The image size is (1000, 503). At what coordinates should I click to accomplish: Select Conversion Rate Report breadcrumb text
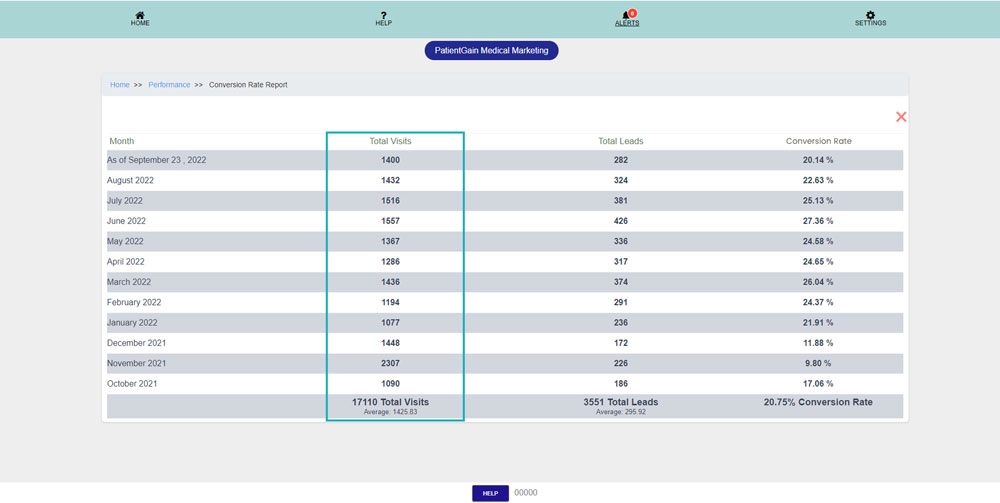[248, 85]
